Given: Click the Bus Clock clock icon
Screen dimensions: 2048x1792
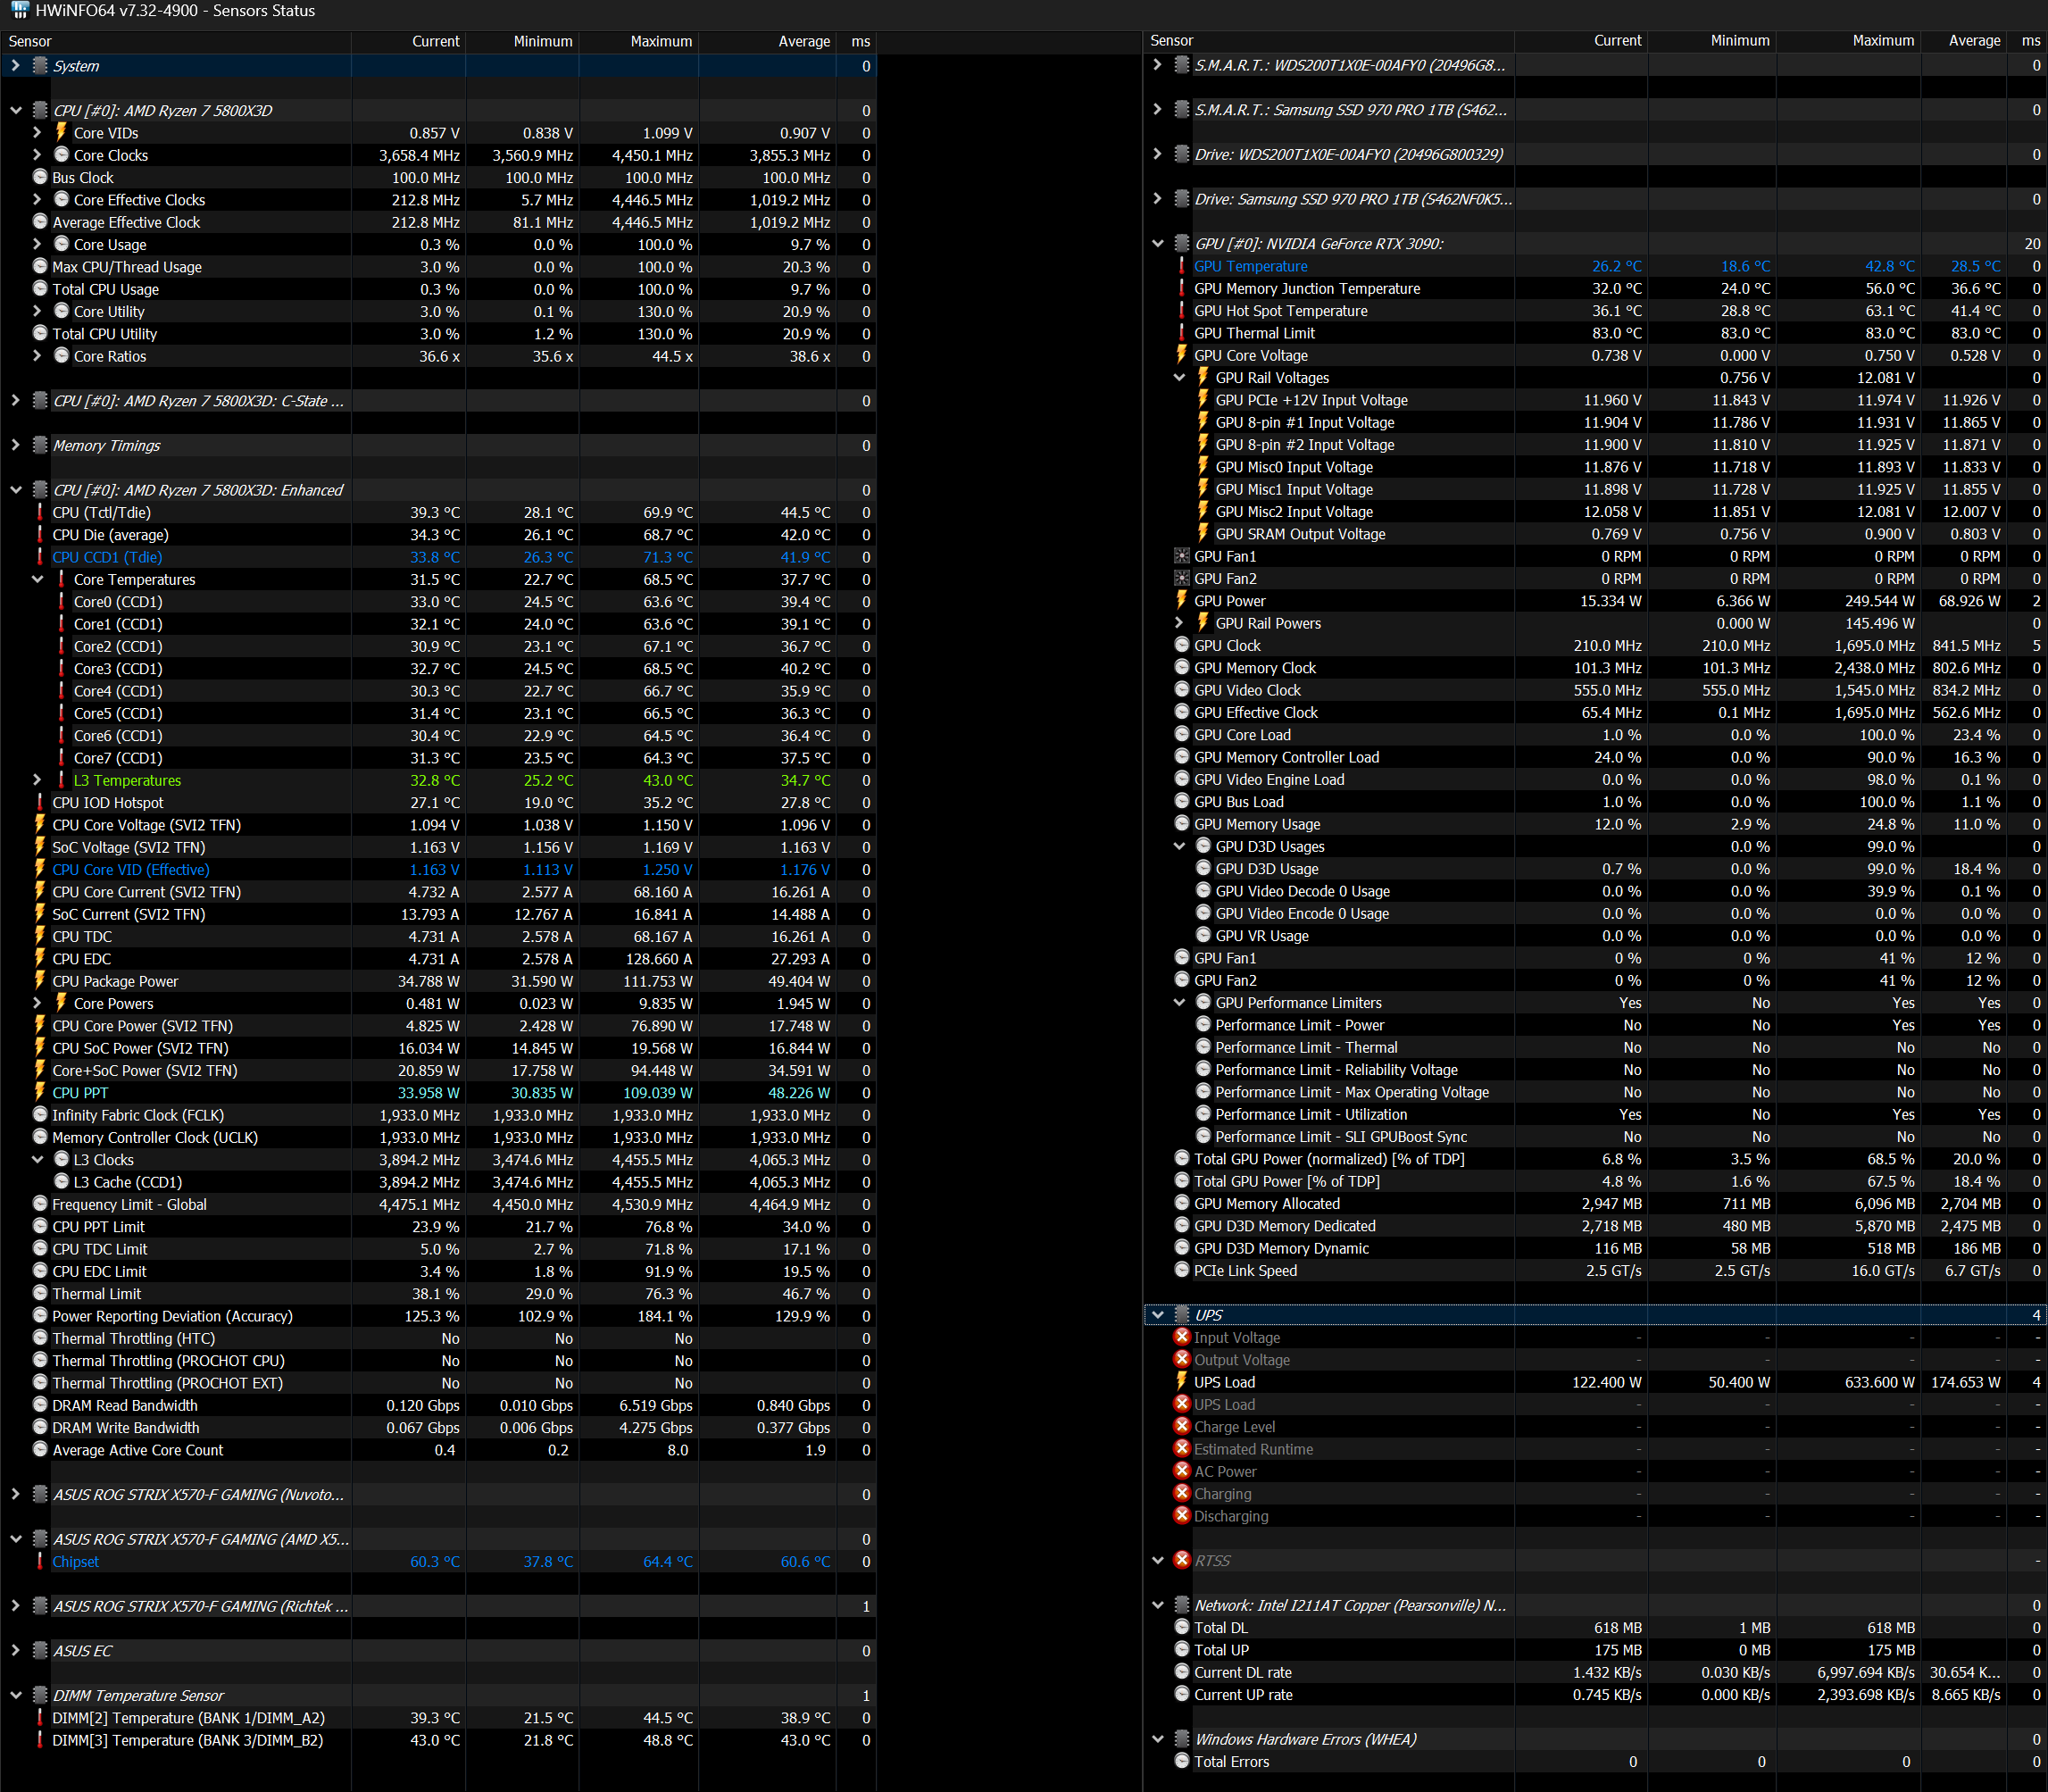Looking at the screenshot, I should [x=40, y=177].
